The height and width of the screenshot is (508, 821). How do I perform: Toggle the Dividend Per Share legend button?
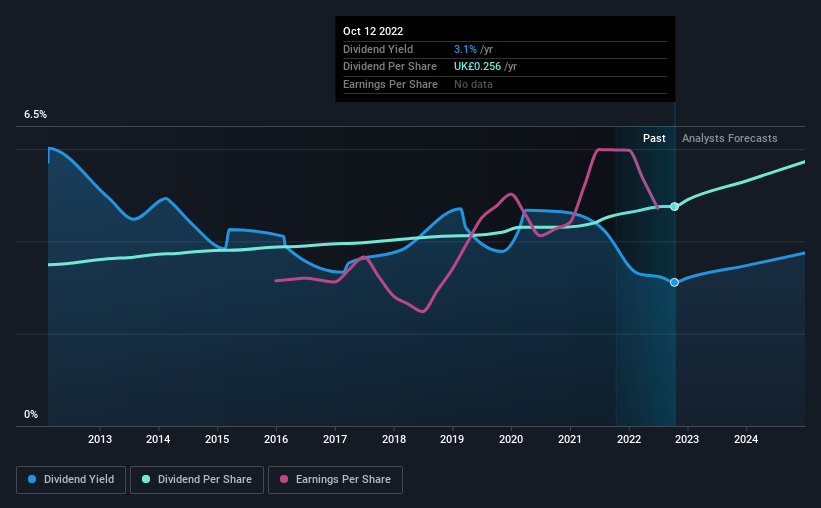pyautogui.click(x=197, y=480)
